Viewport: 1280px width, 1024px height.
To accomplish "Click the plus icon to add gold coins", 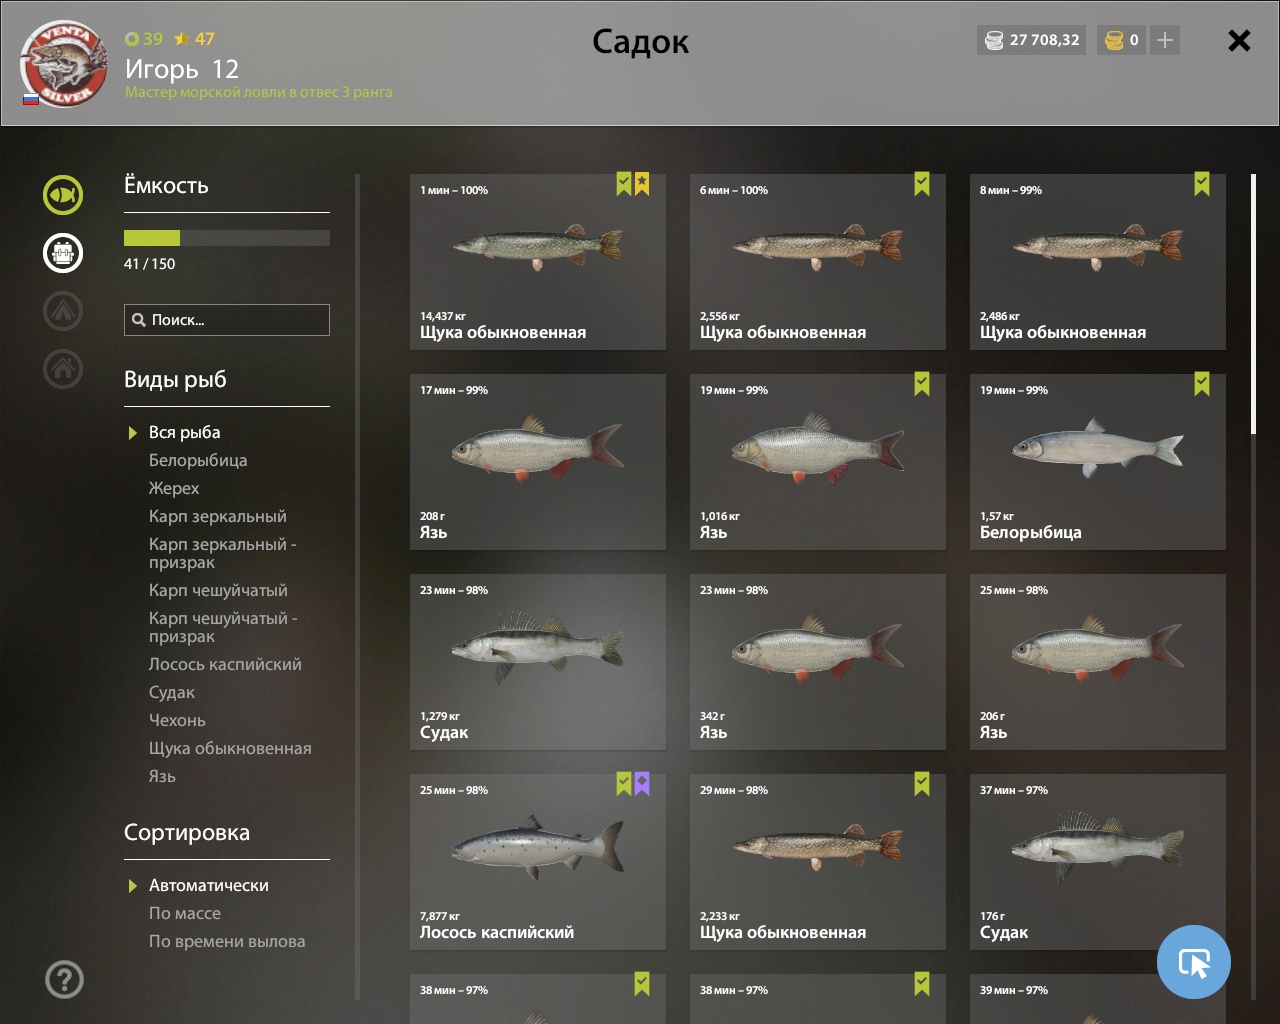I will click(x=1164, y=40).
